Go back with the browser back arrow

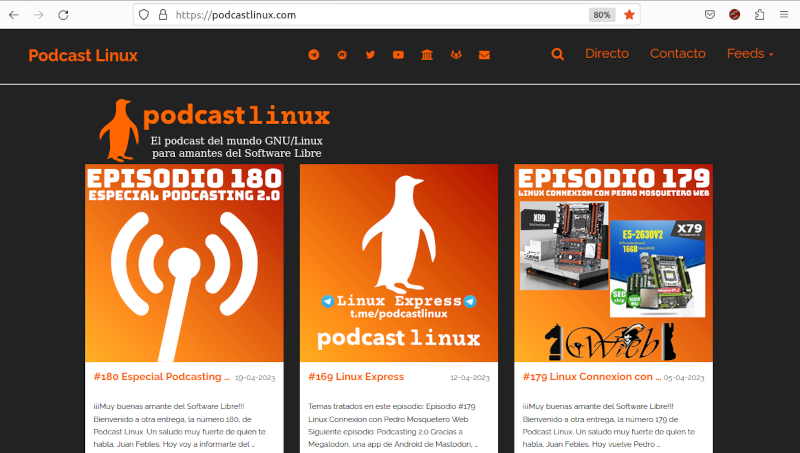pyautogui.click(x=14, y=15)
